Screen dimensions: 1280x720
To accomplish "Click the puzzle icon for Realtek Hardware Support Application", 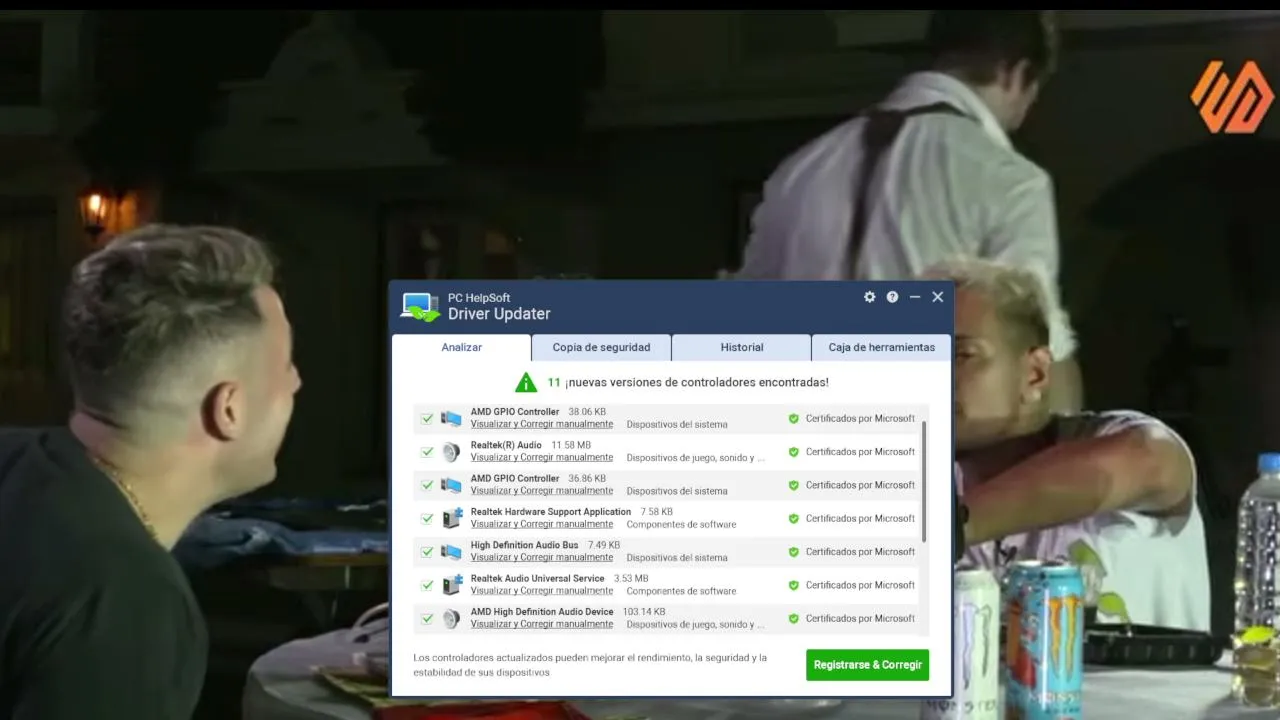I will point(452,518).
